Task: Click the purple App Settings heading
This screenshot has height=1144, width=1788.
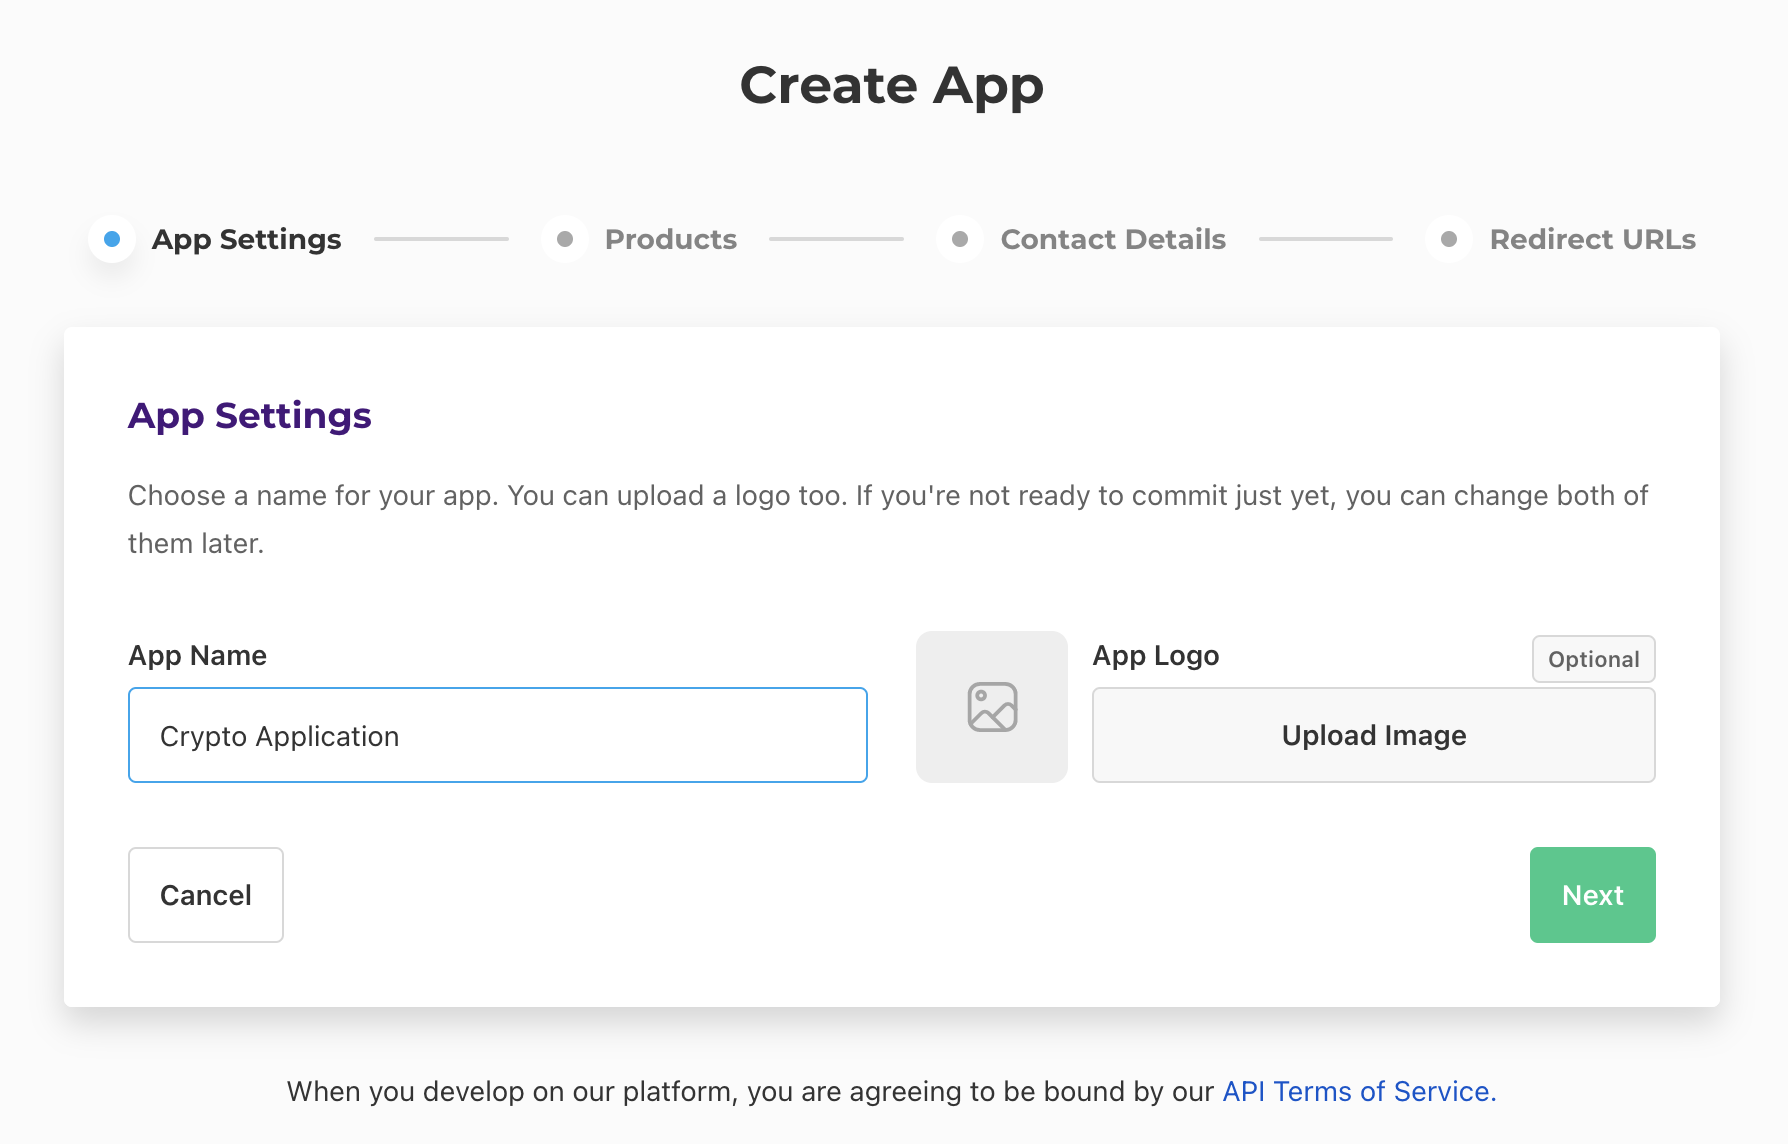Action: (x=250, y=415)
